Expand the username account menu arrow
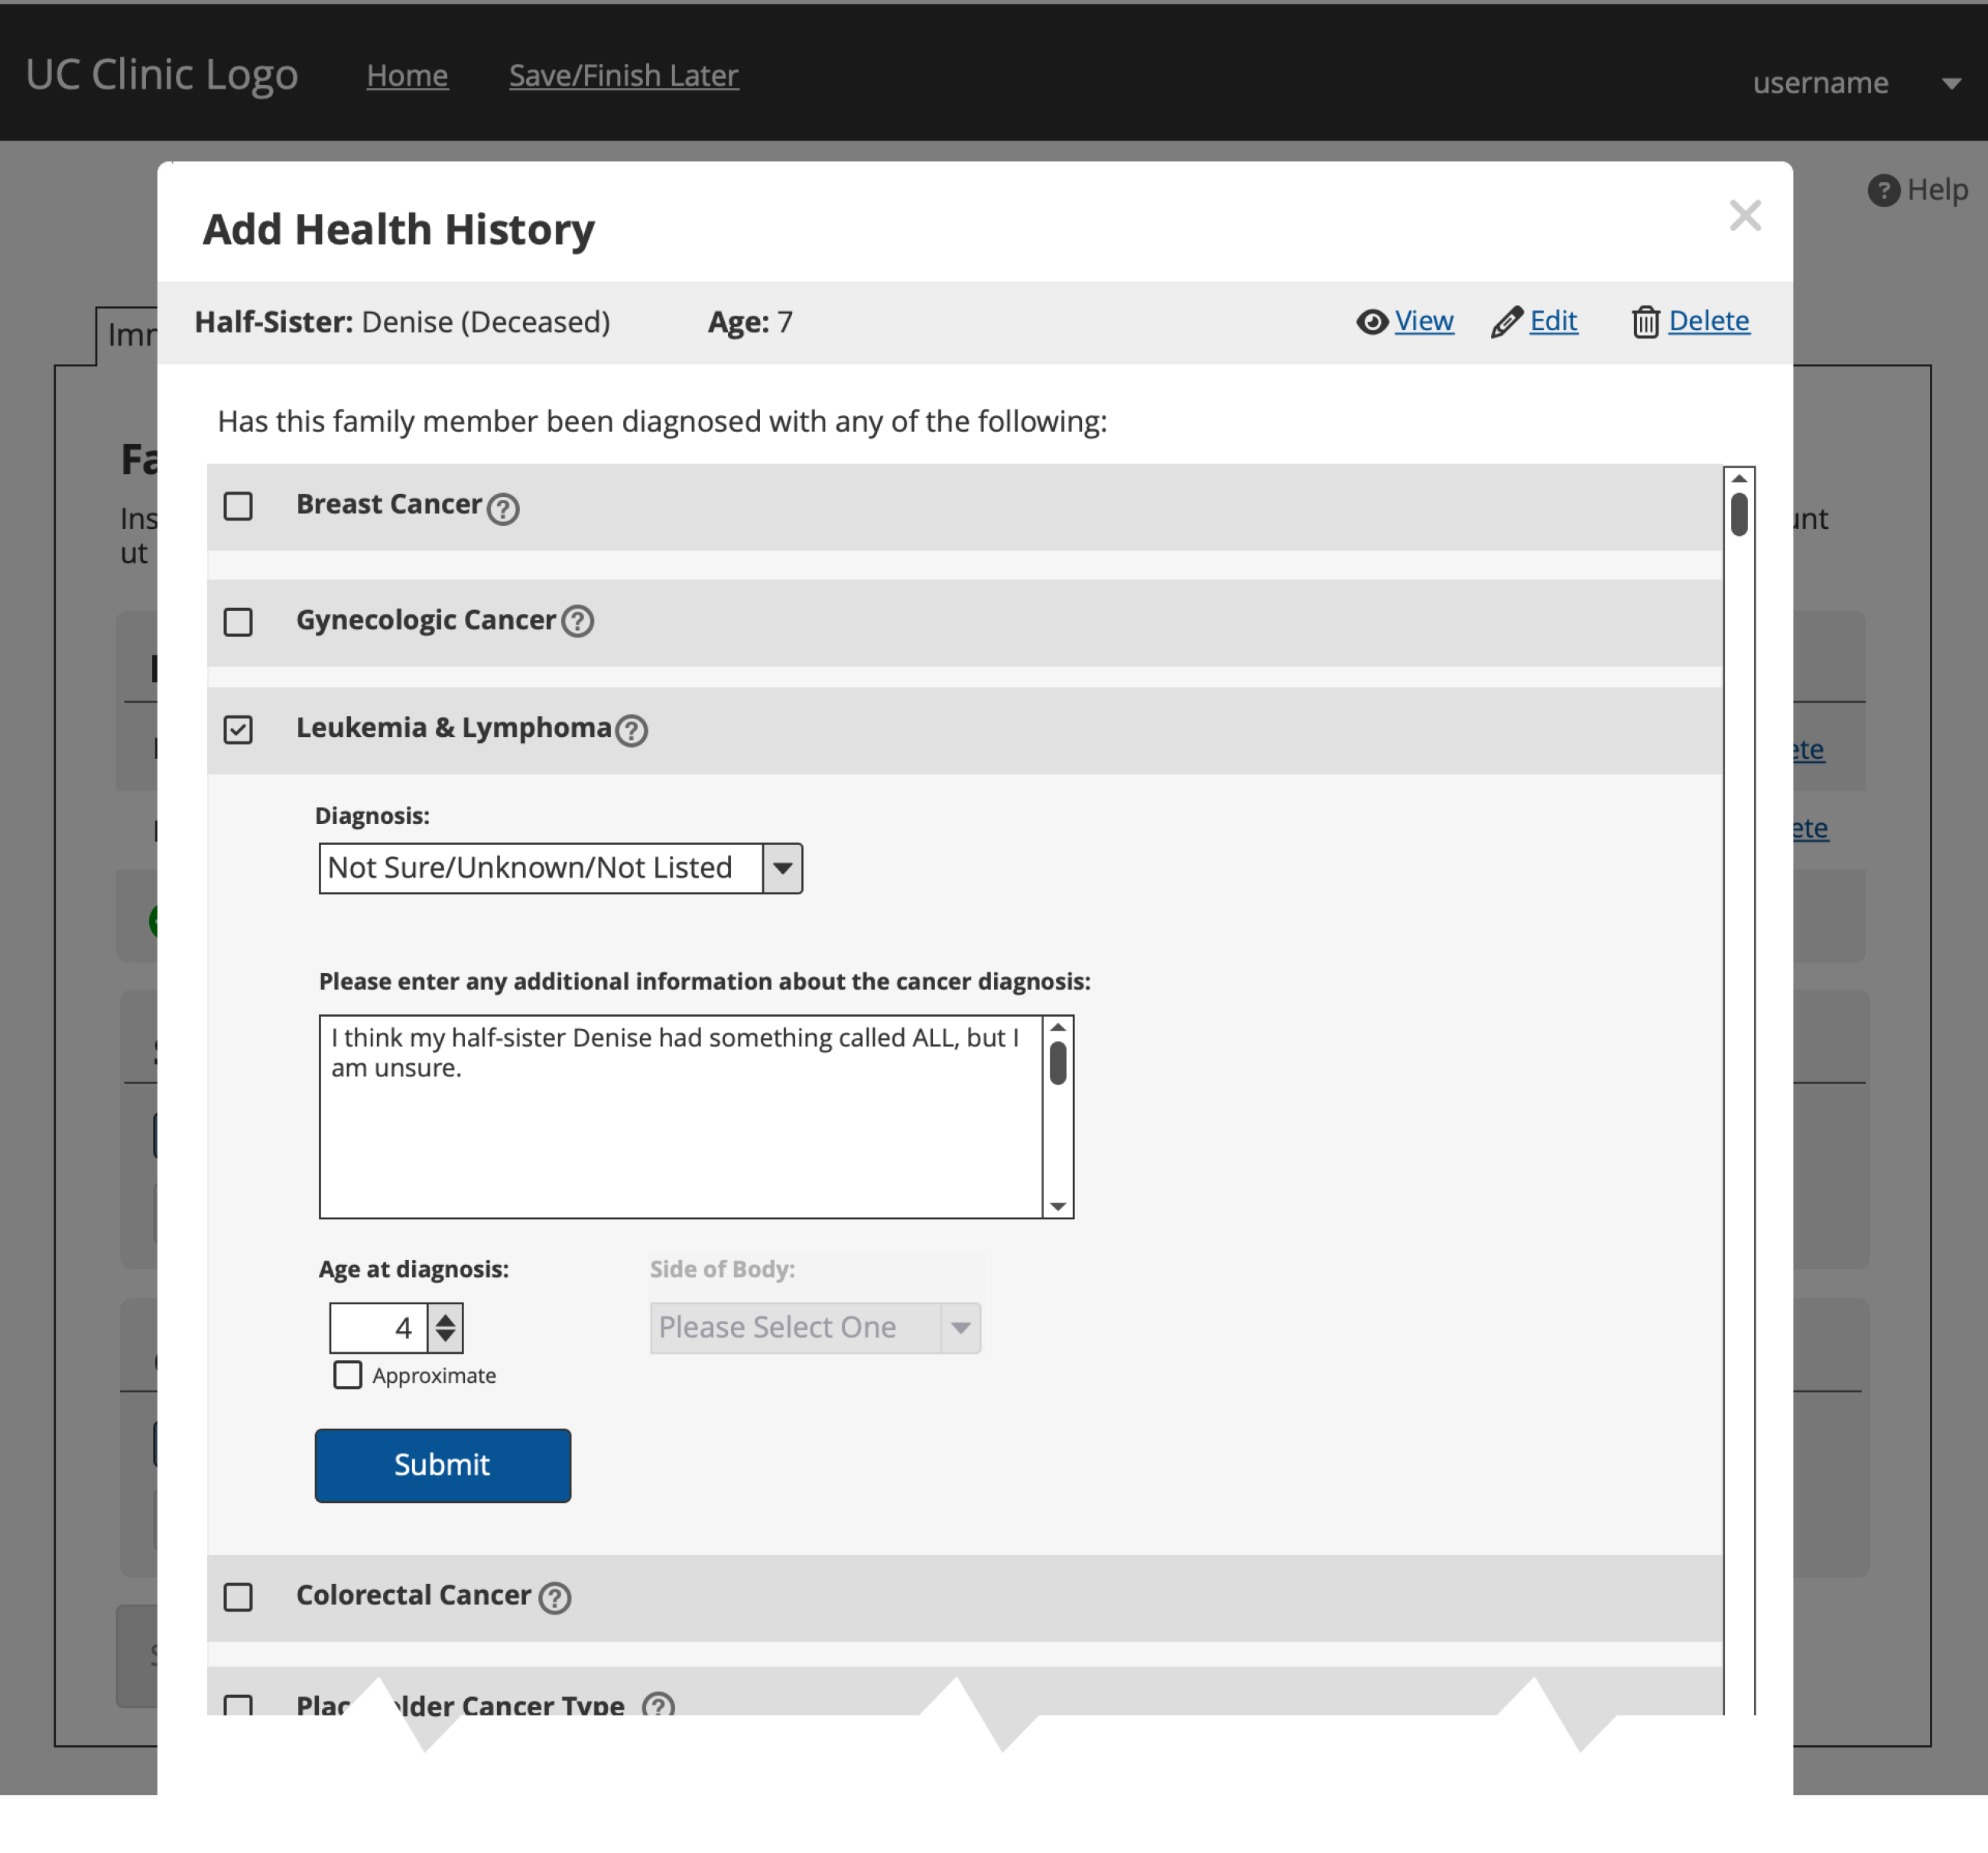Screen dimensions: 1988x1853 click(1951, 84)
